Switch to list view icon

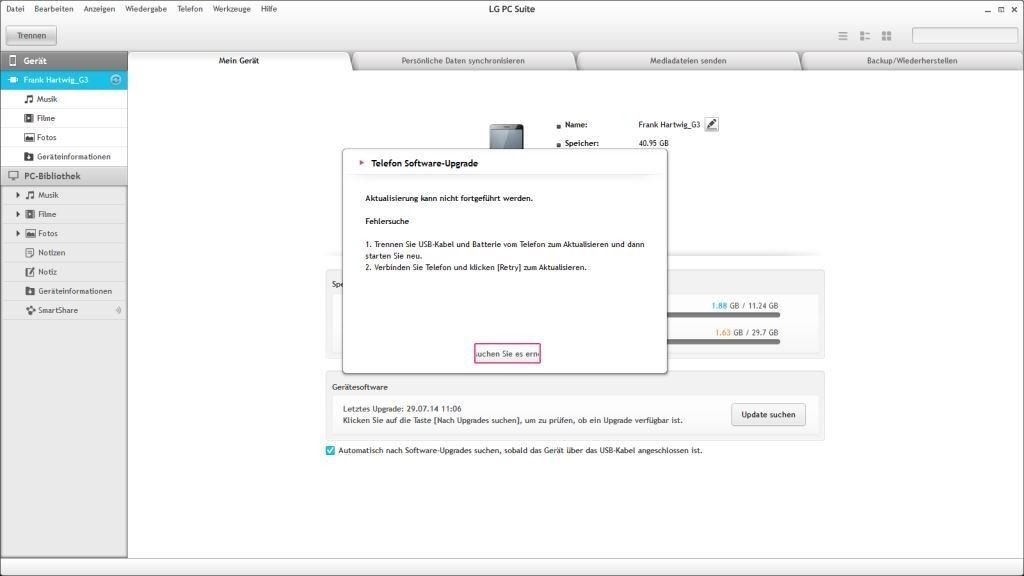843,36
